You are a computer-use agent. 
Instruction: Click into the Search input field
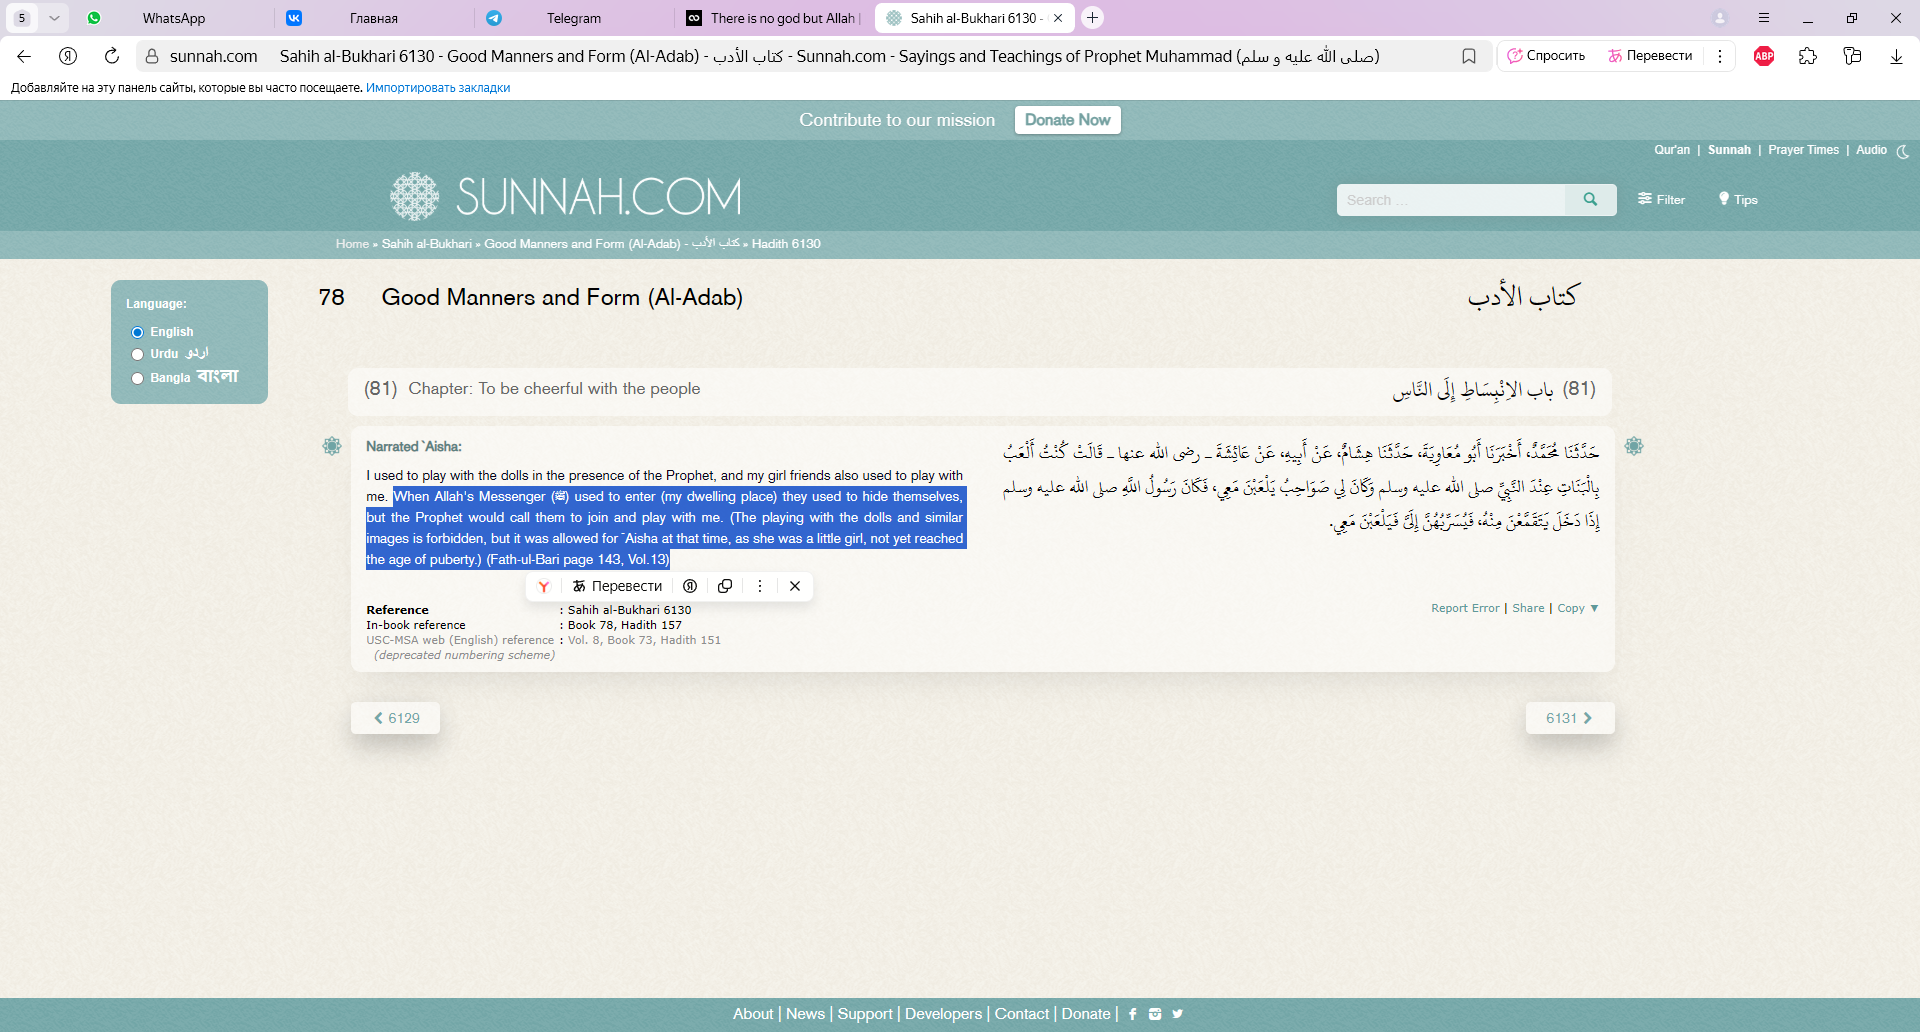(x=1450, y=200)
